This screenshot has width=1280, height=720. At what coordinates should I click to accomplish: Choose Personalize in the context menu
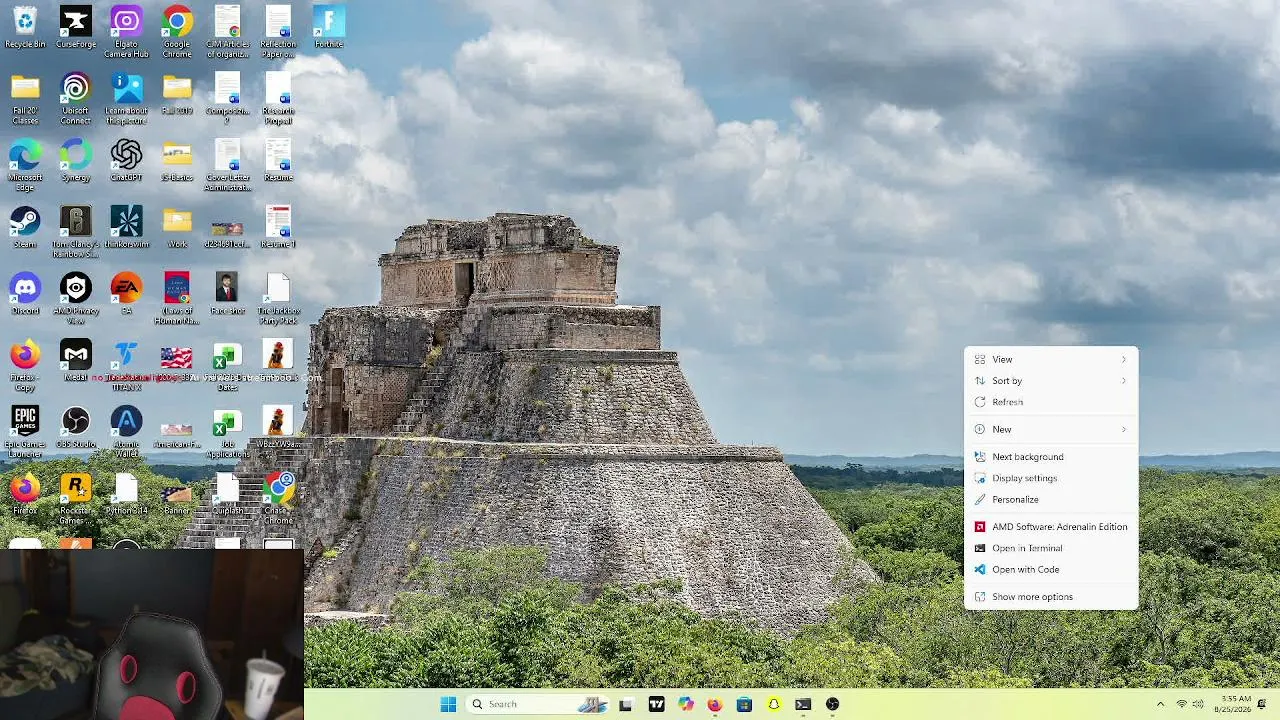click(1051, 499)
